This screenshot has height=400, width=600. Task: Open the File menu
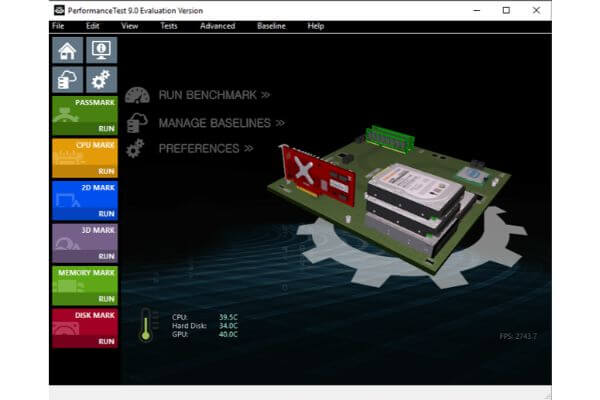coord(58,26)
